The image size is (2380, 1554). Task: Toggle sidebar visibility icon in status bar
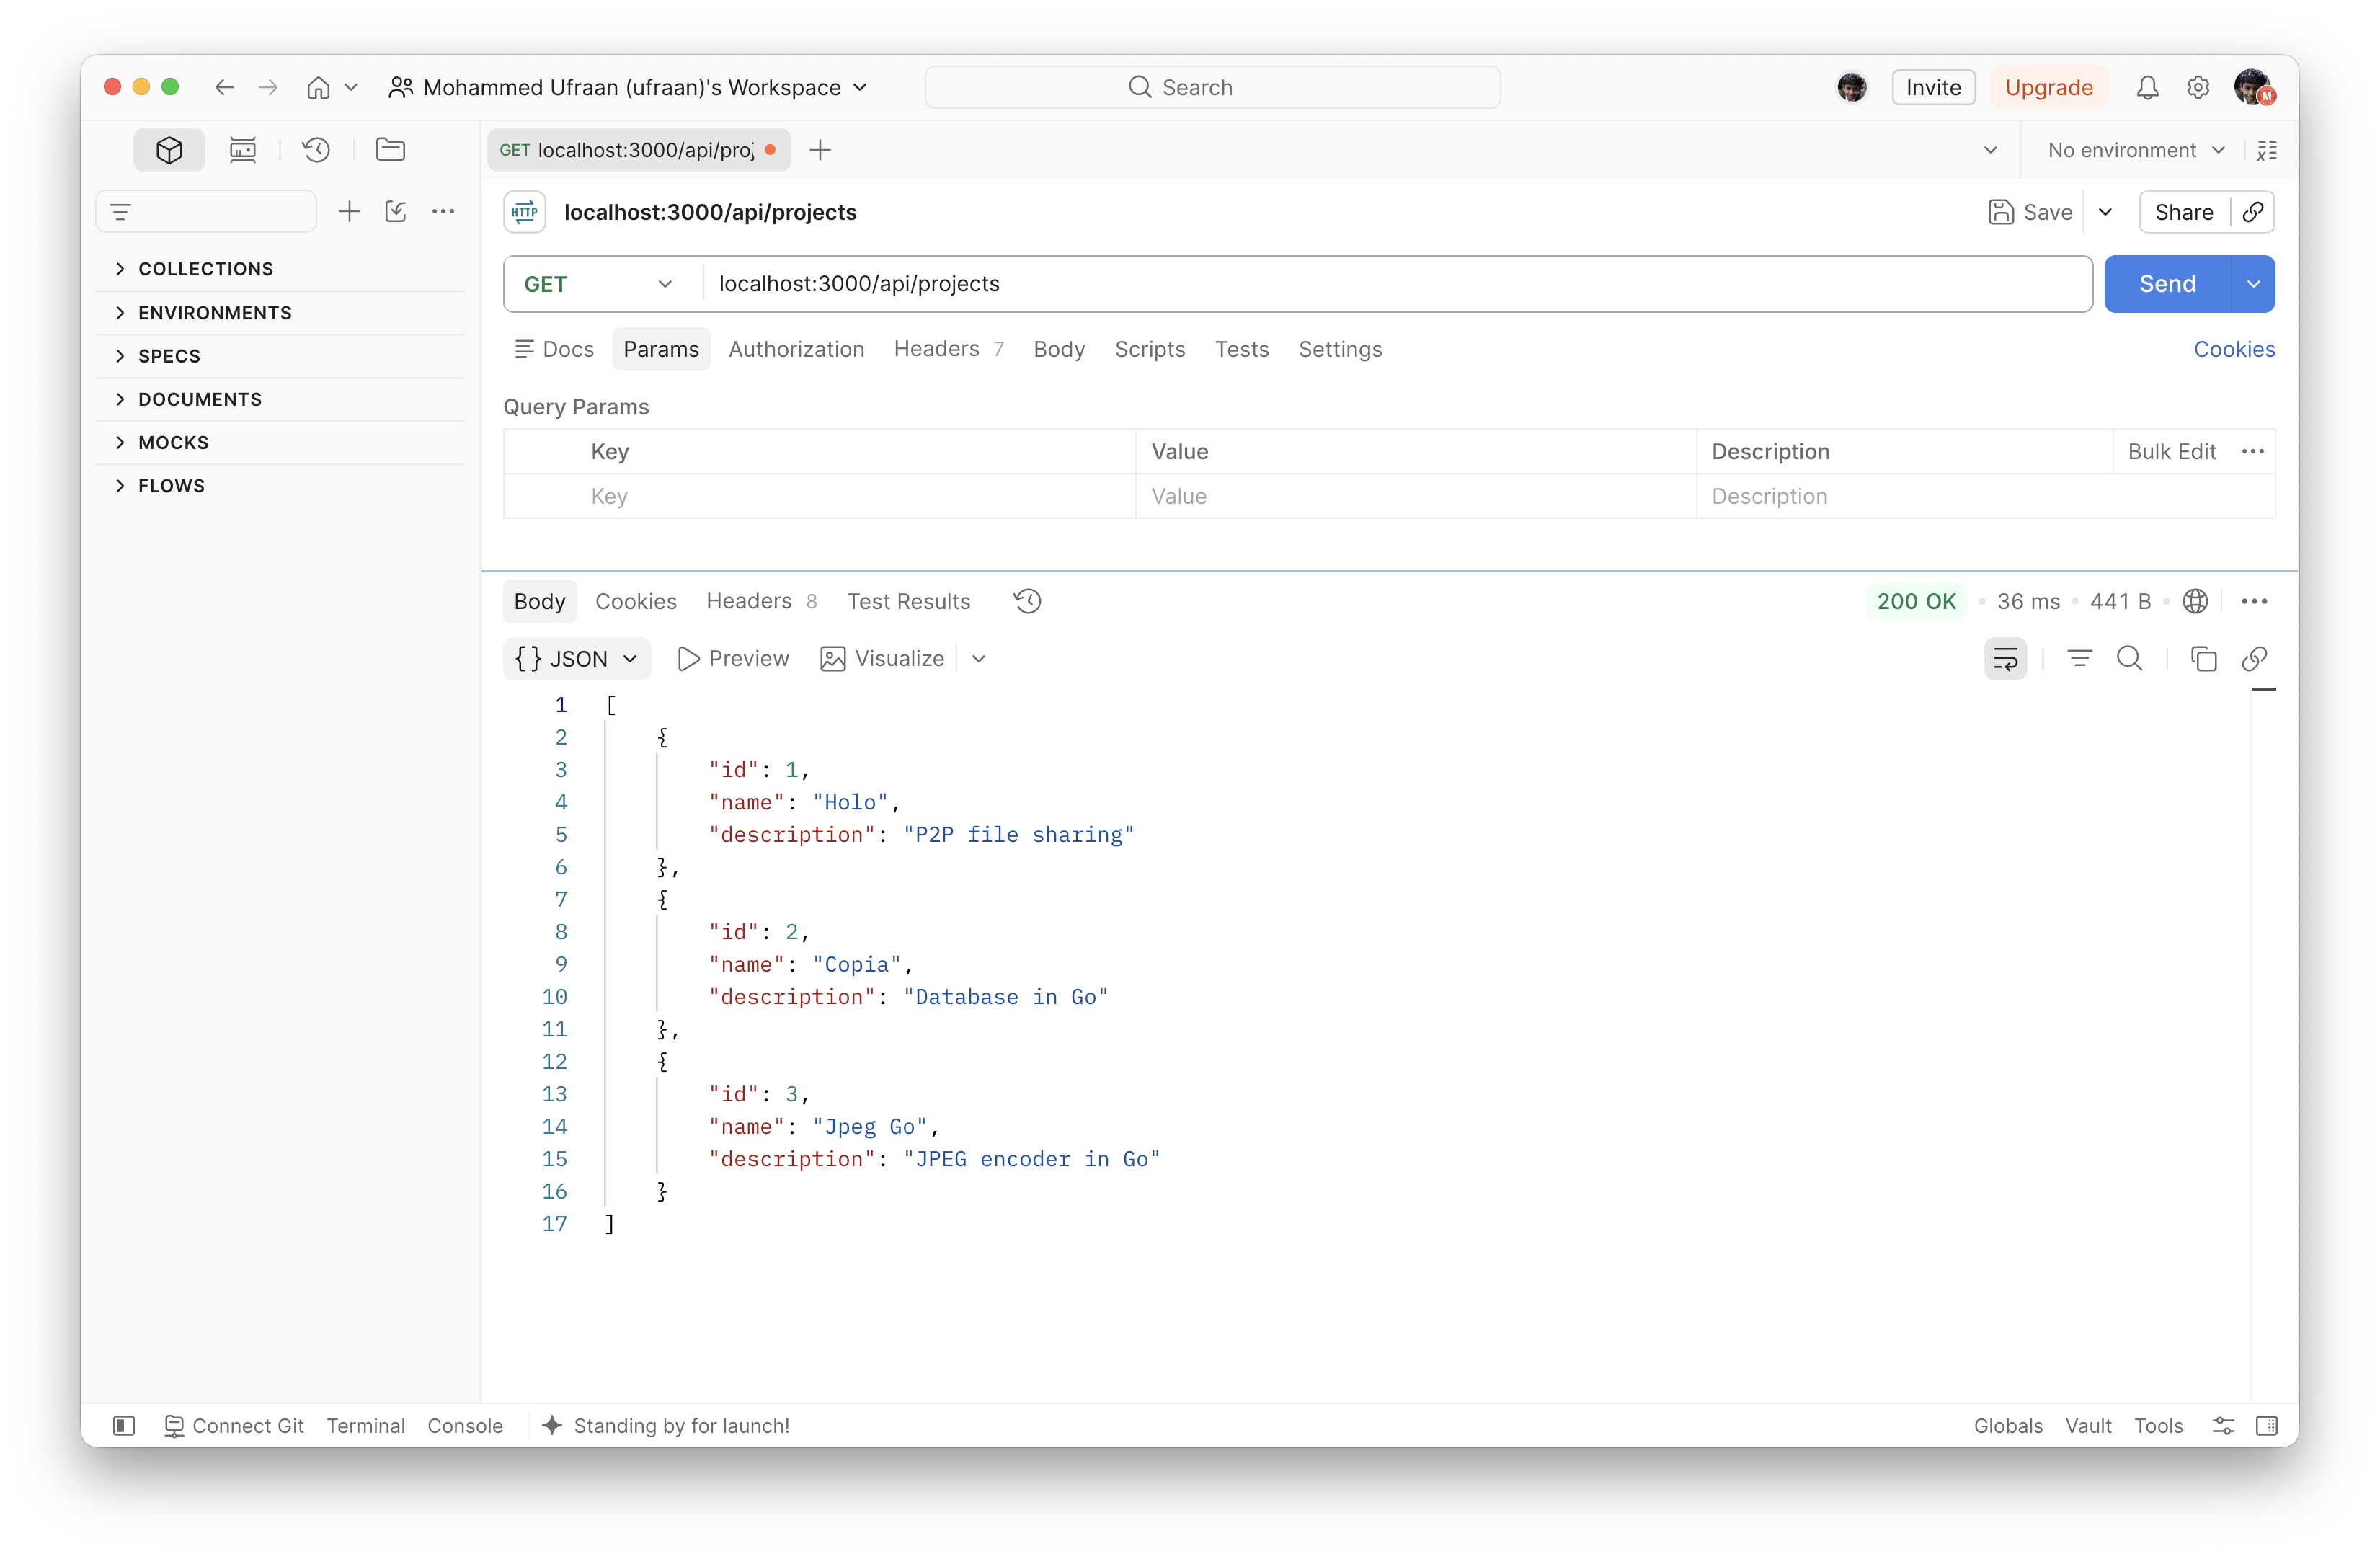point(124,1425)
